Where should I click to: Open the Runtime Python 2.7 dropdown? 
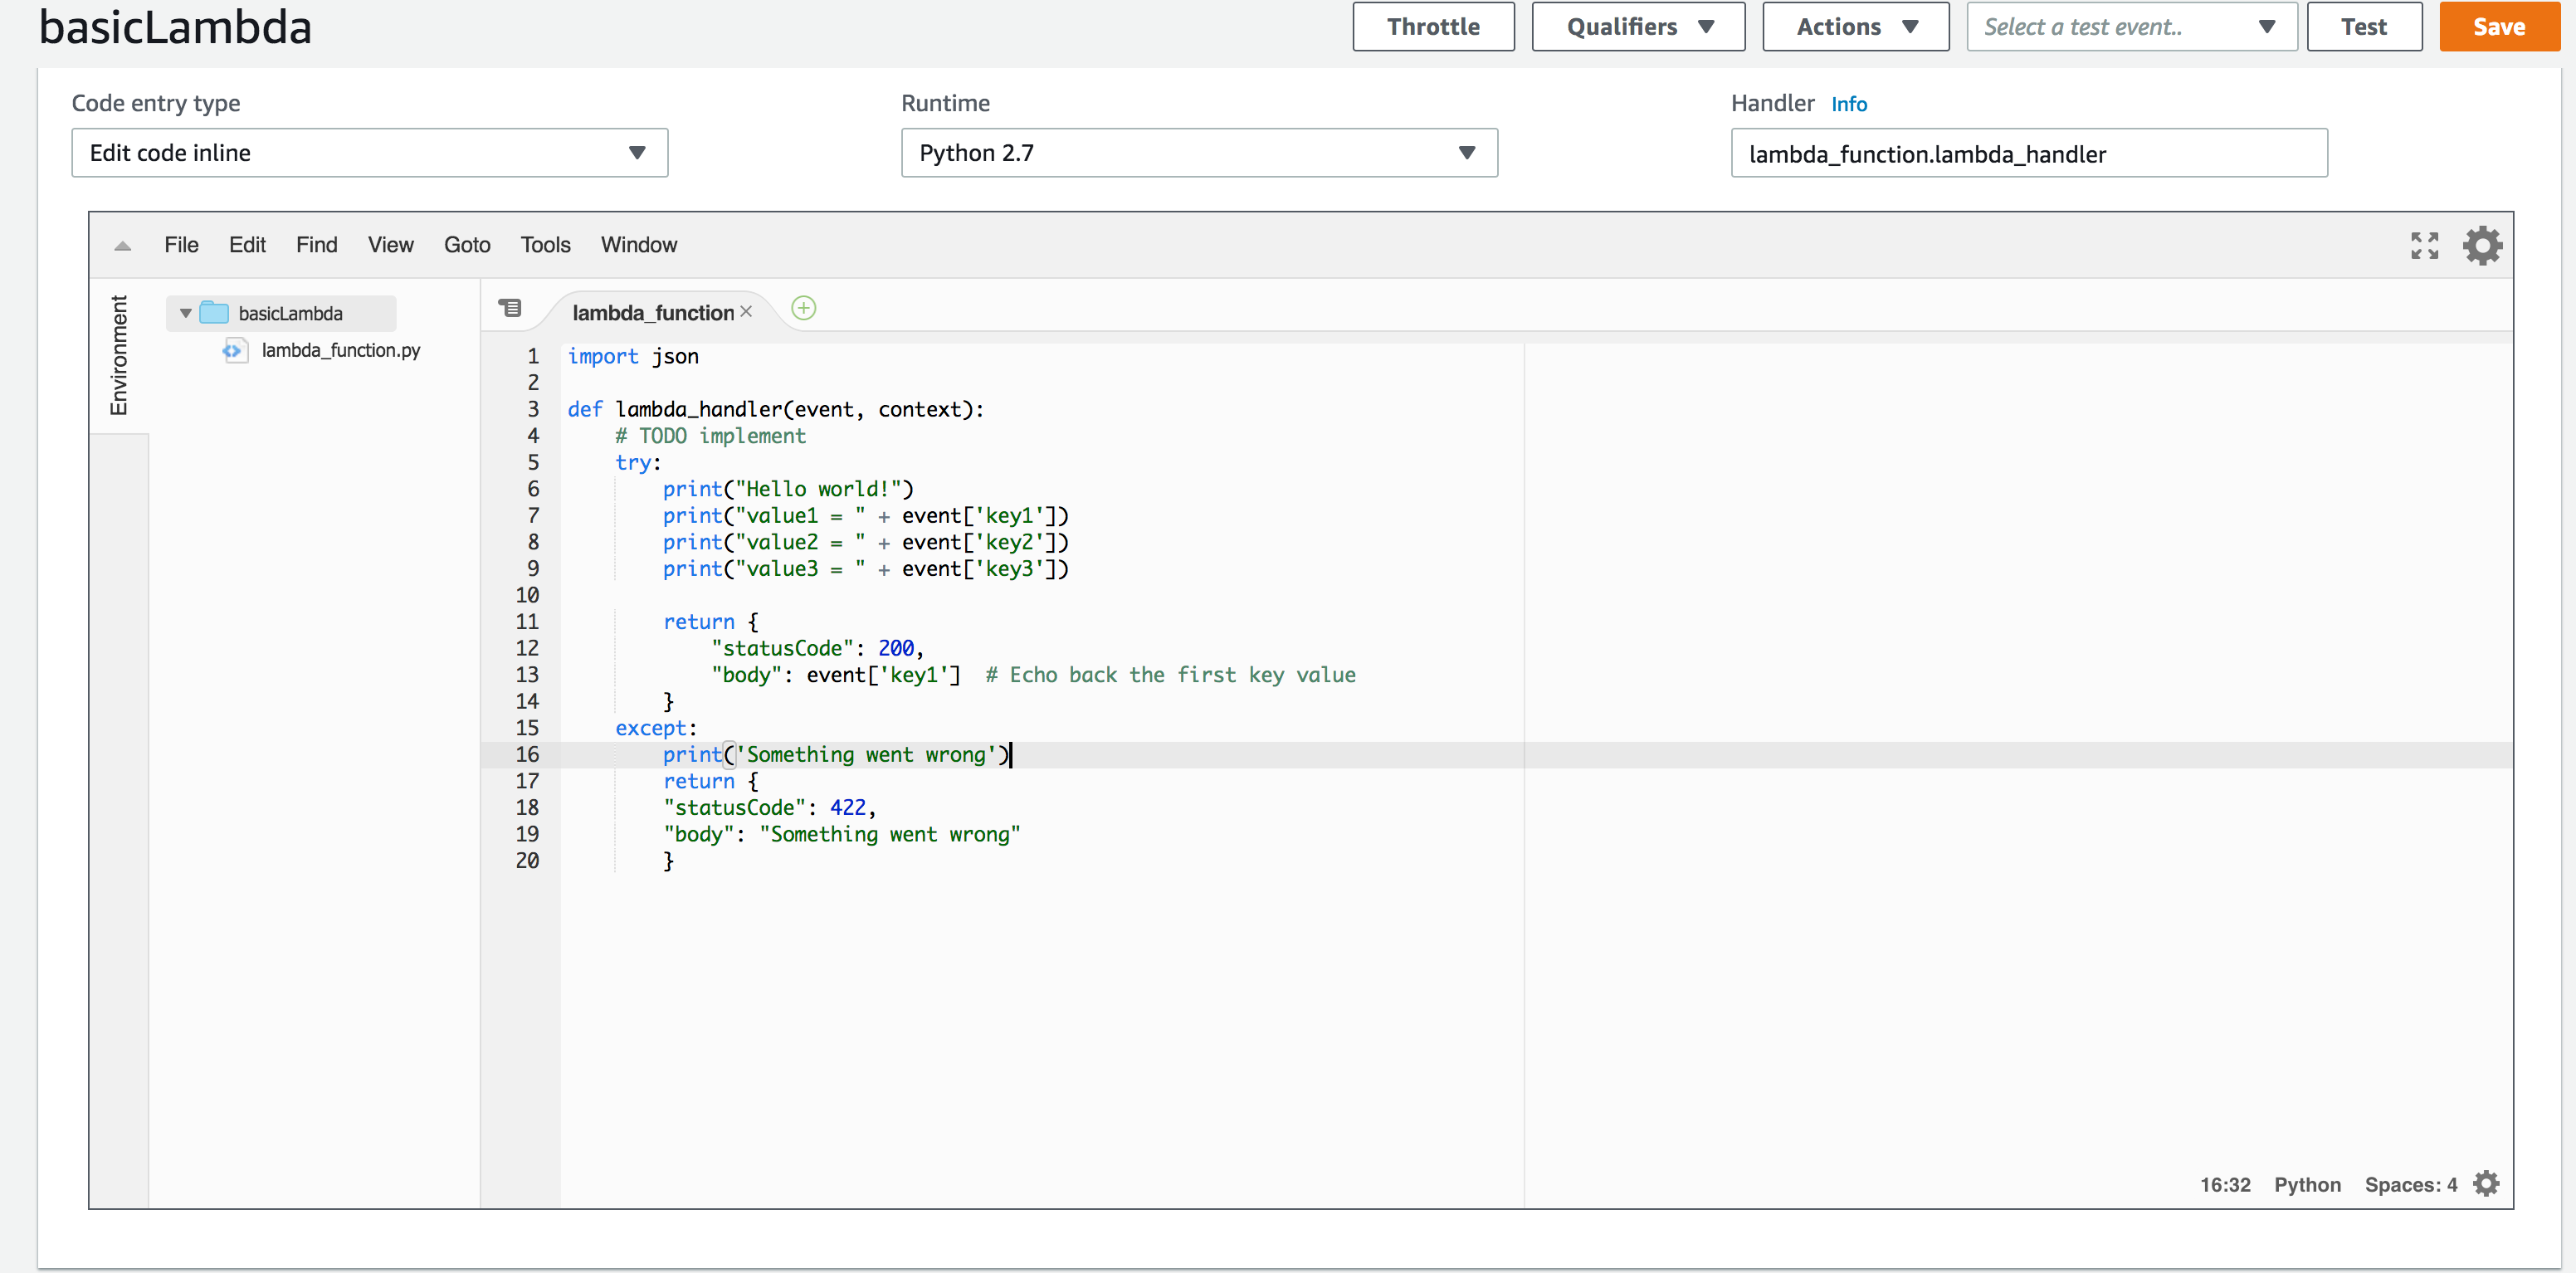tap(1198, 153)
